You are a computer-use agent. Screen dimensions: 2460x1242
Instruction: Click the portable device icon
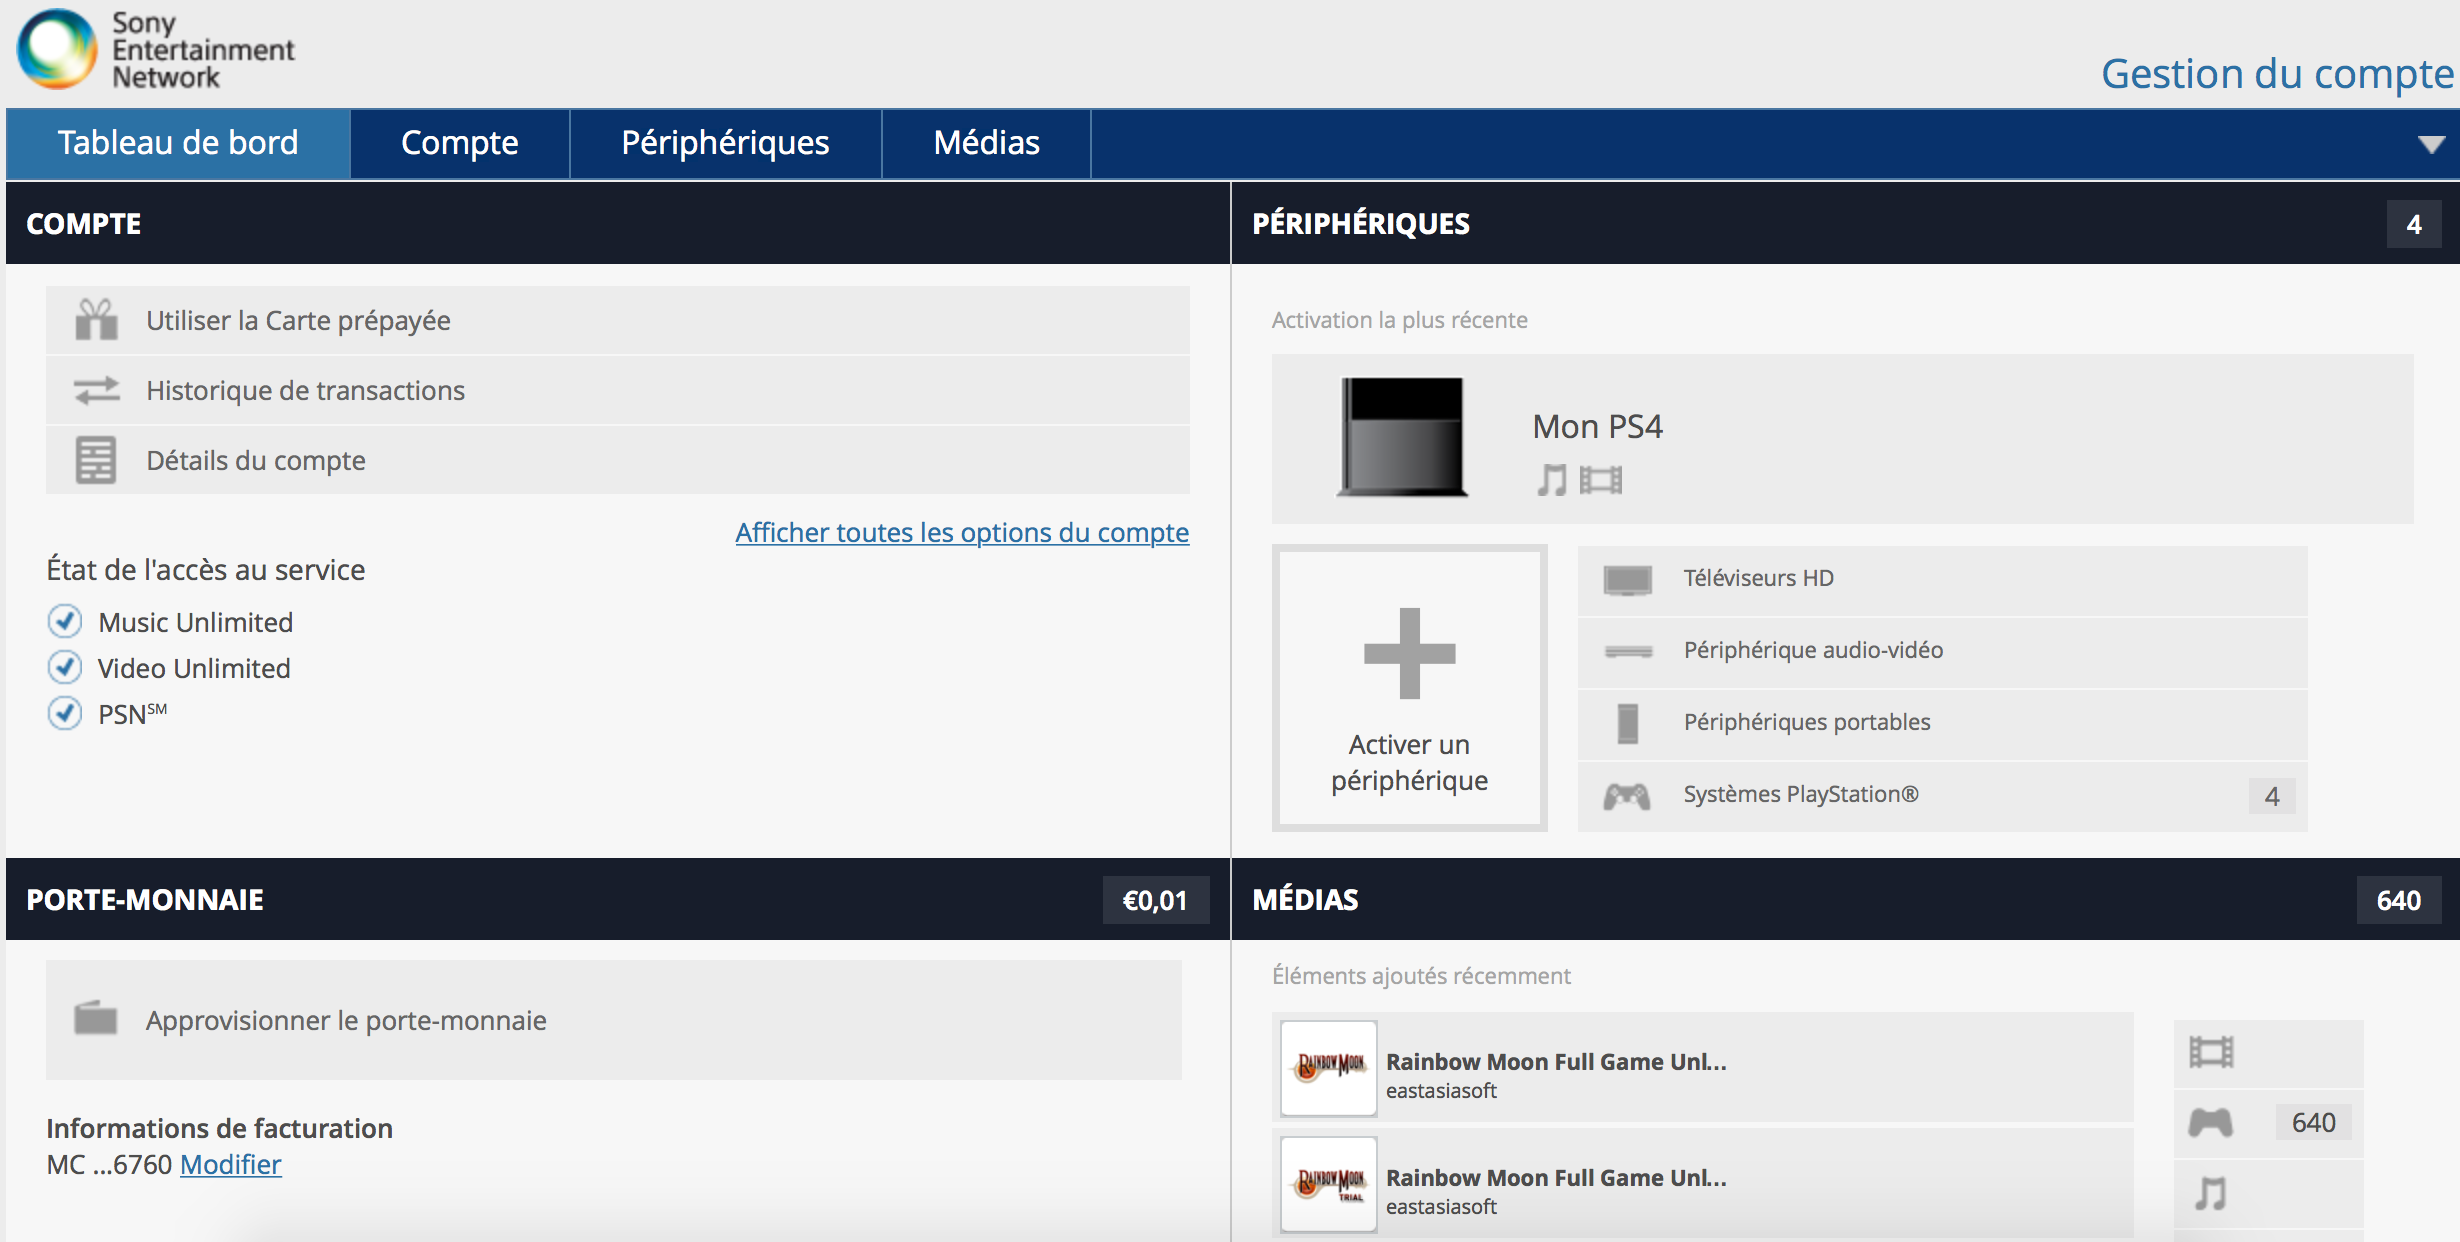(1628, 723)
